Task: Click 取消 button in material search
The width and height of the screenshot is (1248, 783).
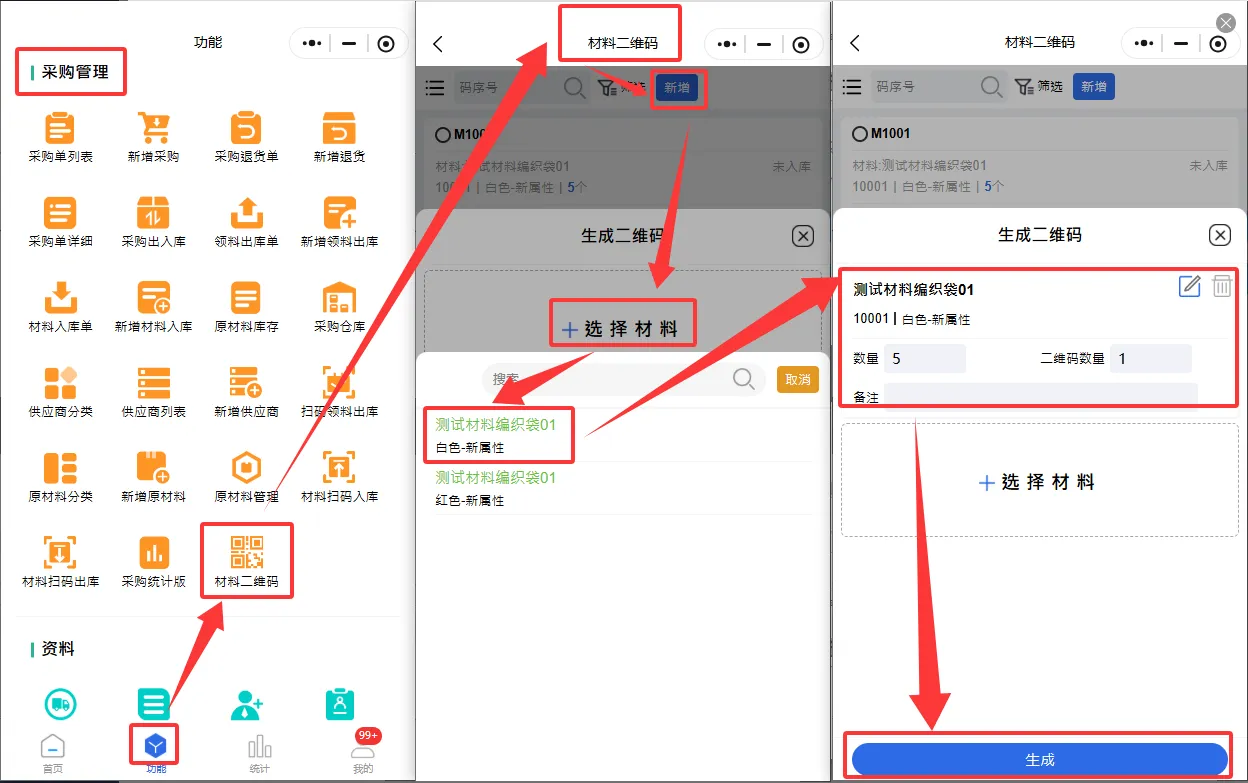Action: click(x=797, y=380)
